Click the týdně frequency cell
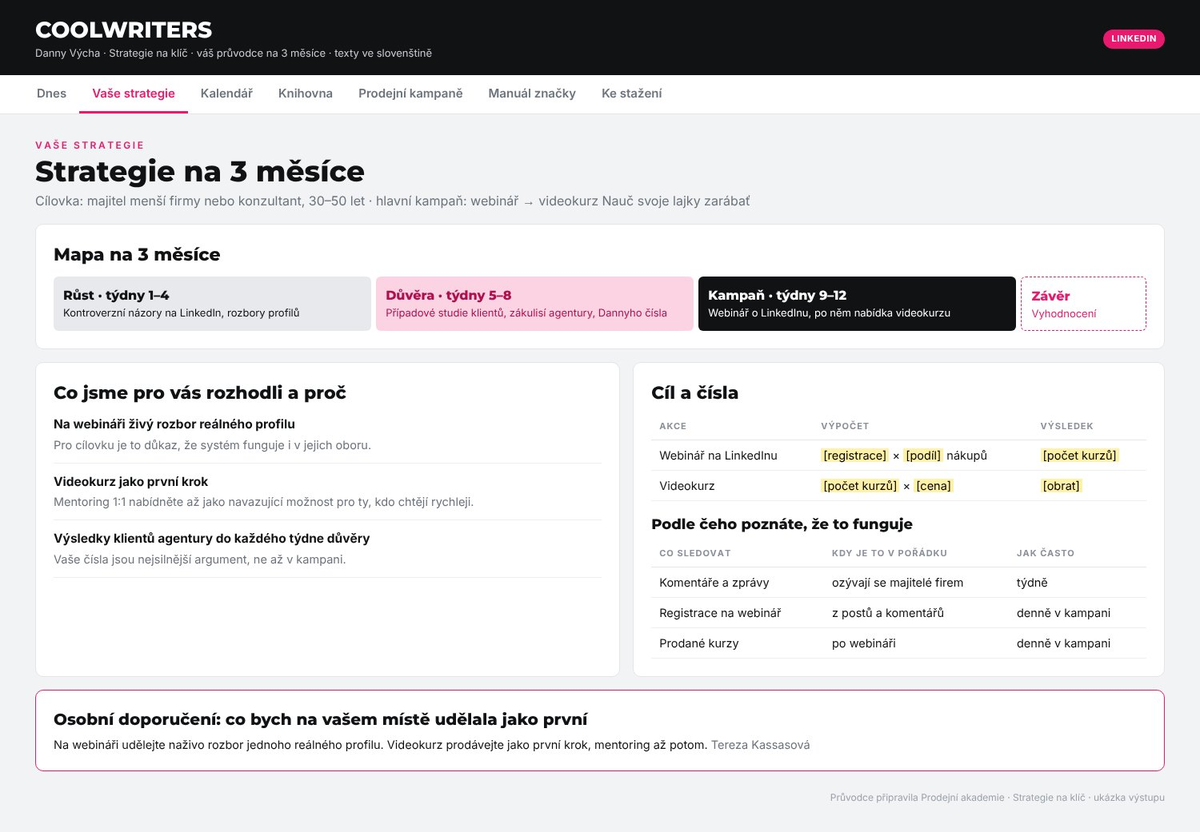This screenshot has width=1200, height=832. click(x=1032, y=582)
